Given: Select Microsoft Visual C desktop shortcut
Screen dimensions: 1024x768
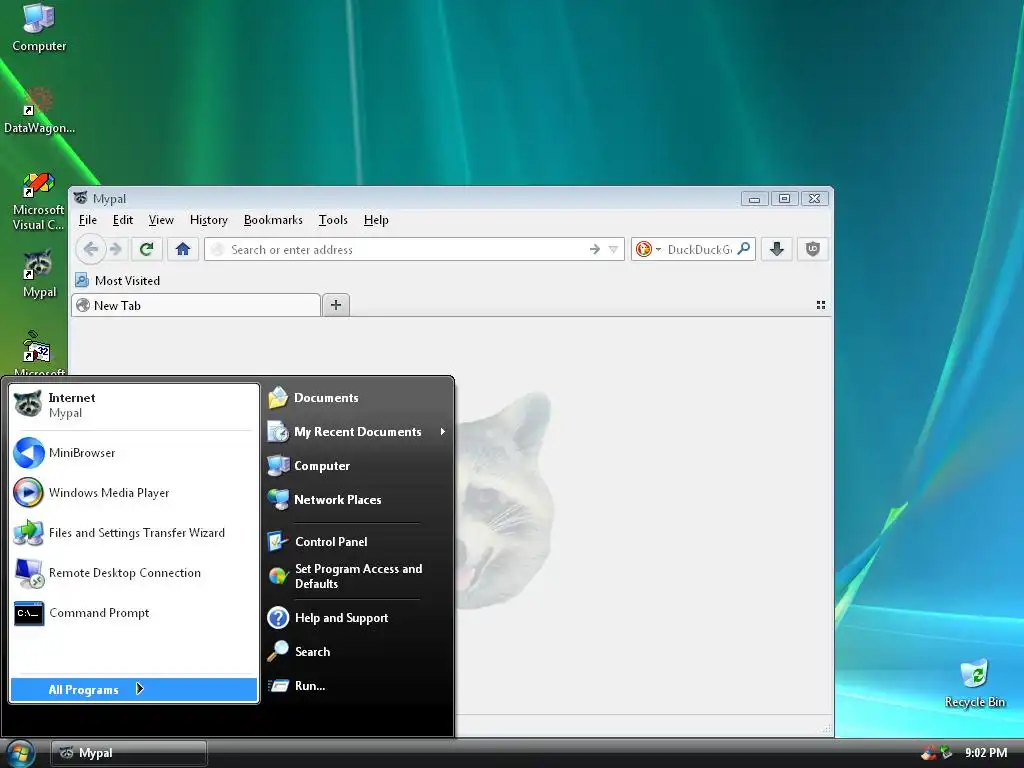Looking at the screenshot, I should [x=39, y=202].
